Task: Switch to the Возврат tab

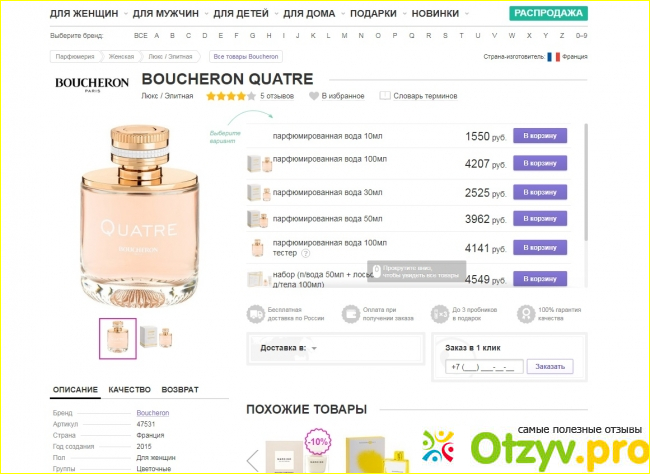Action: click(180, 390)
